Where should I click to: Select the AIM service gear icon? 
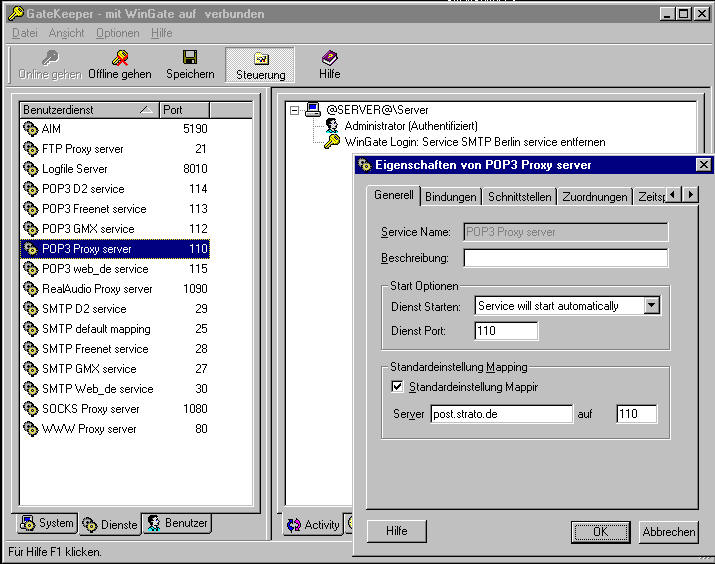[30, 129]
